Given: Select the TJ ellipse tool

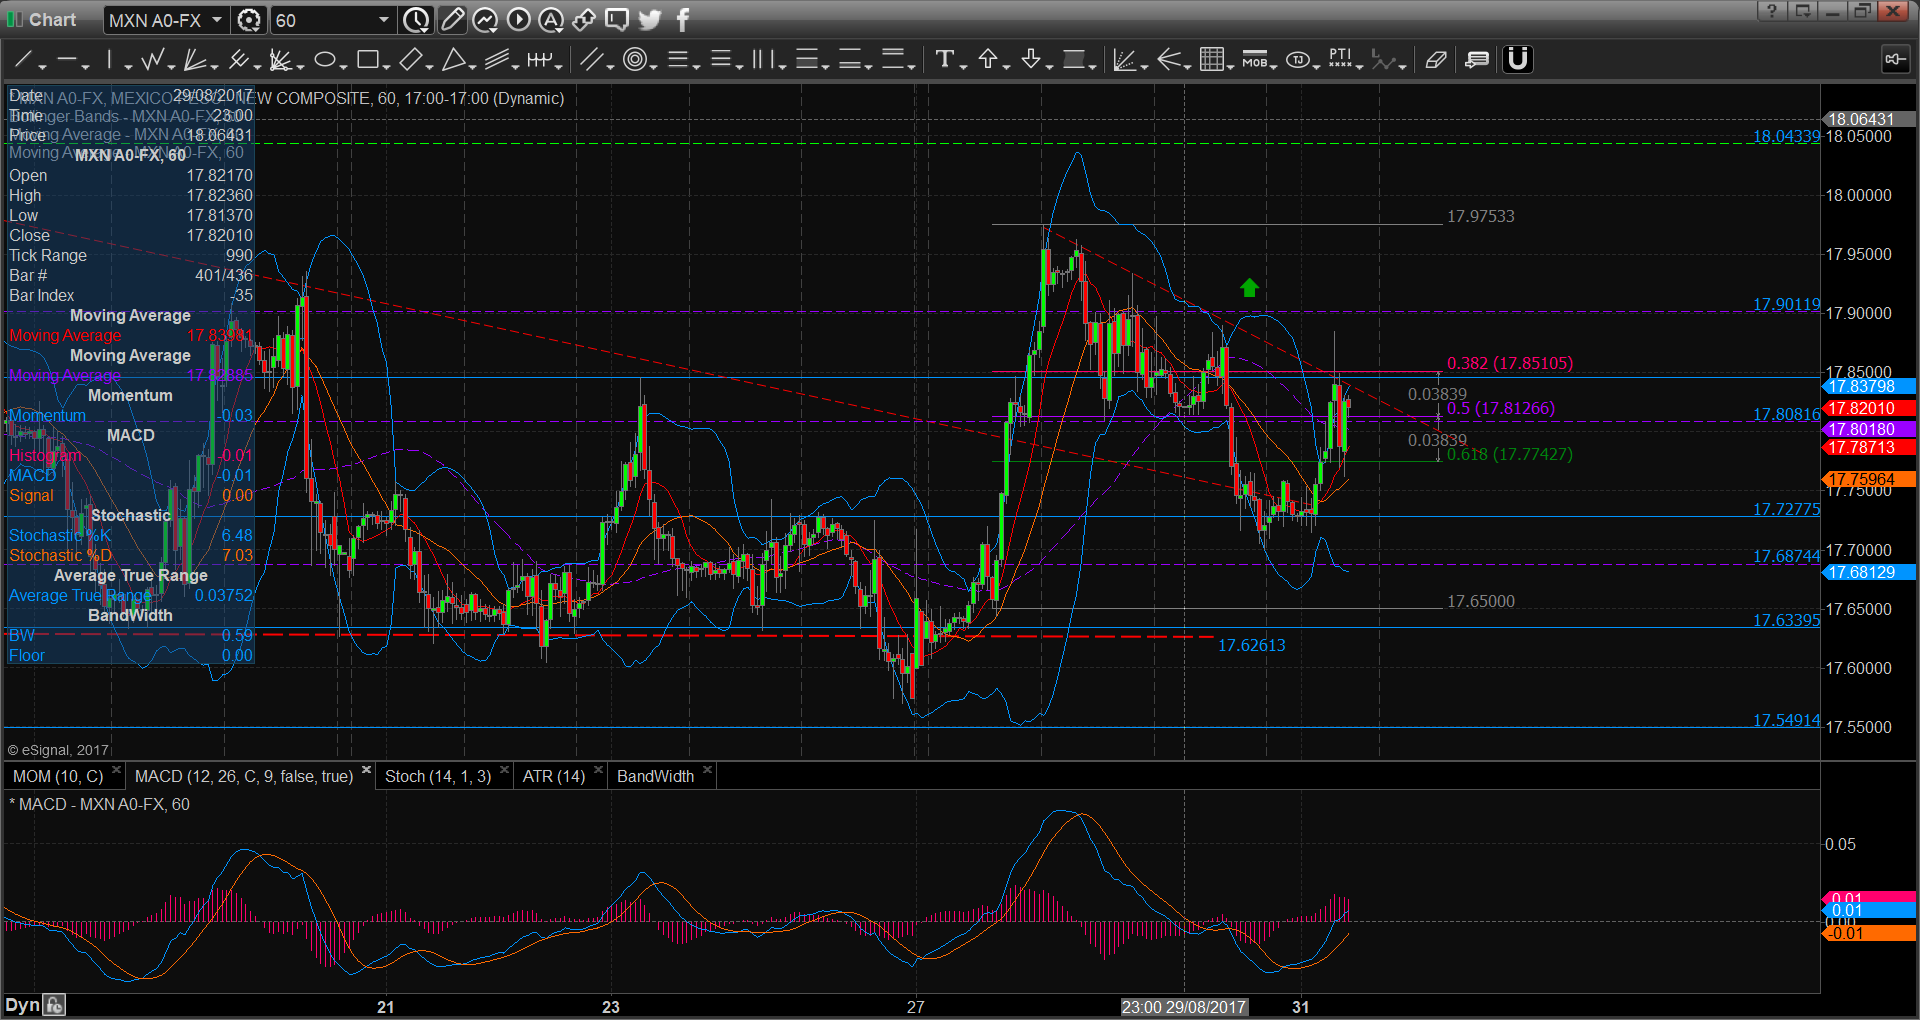Looking at the screenshot, I should click(1298, 60).
